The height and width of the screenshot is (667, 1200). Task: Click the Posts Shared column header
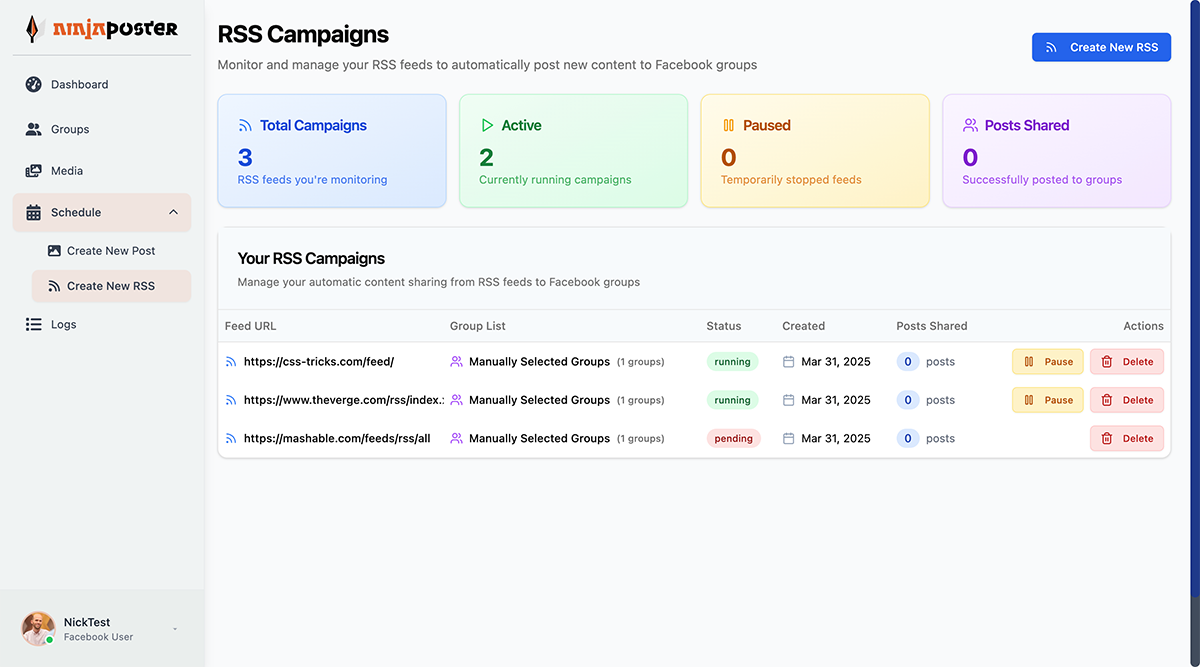(x=932, y=326)
